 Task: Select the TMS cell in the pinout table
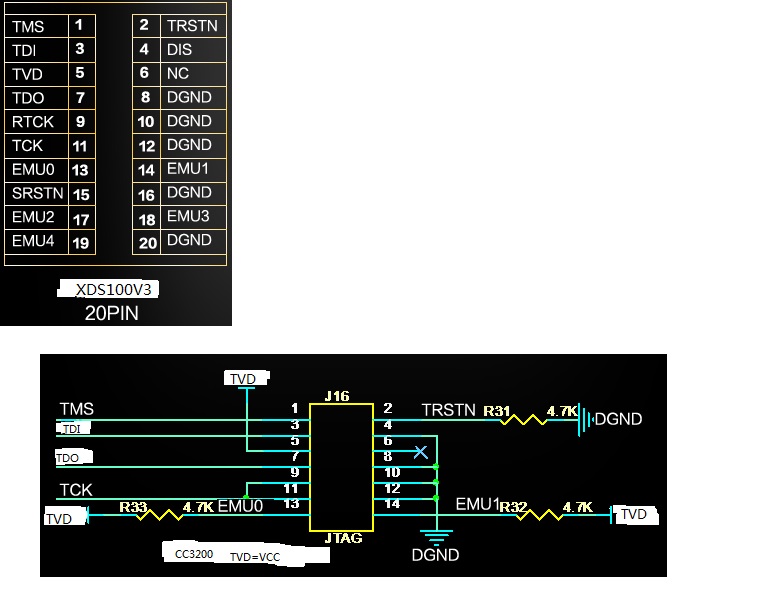[36, 26]
